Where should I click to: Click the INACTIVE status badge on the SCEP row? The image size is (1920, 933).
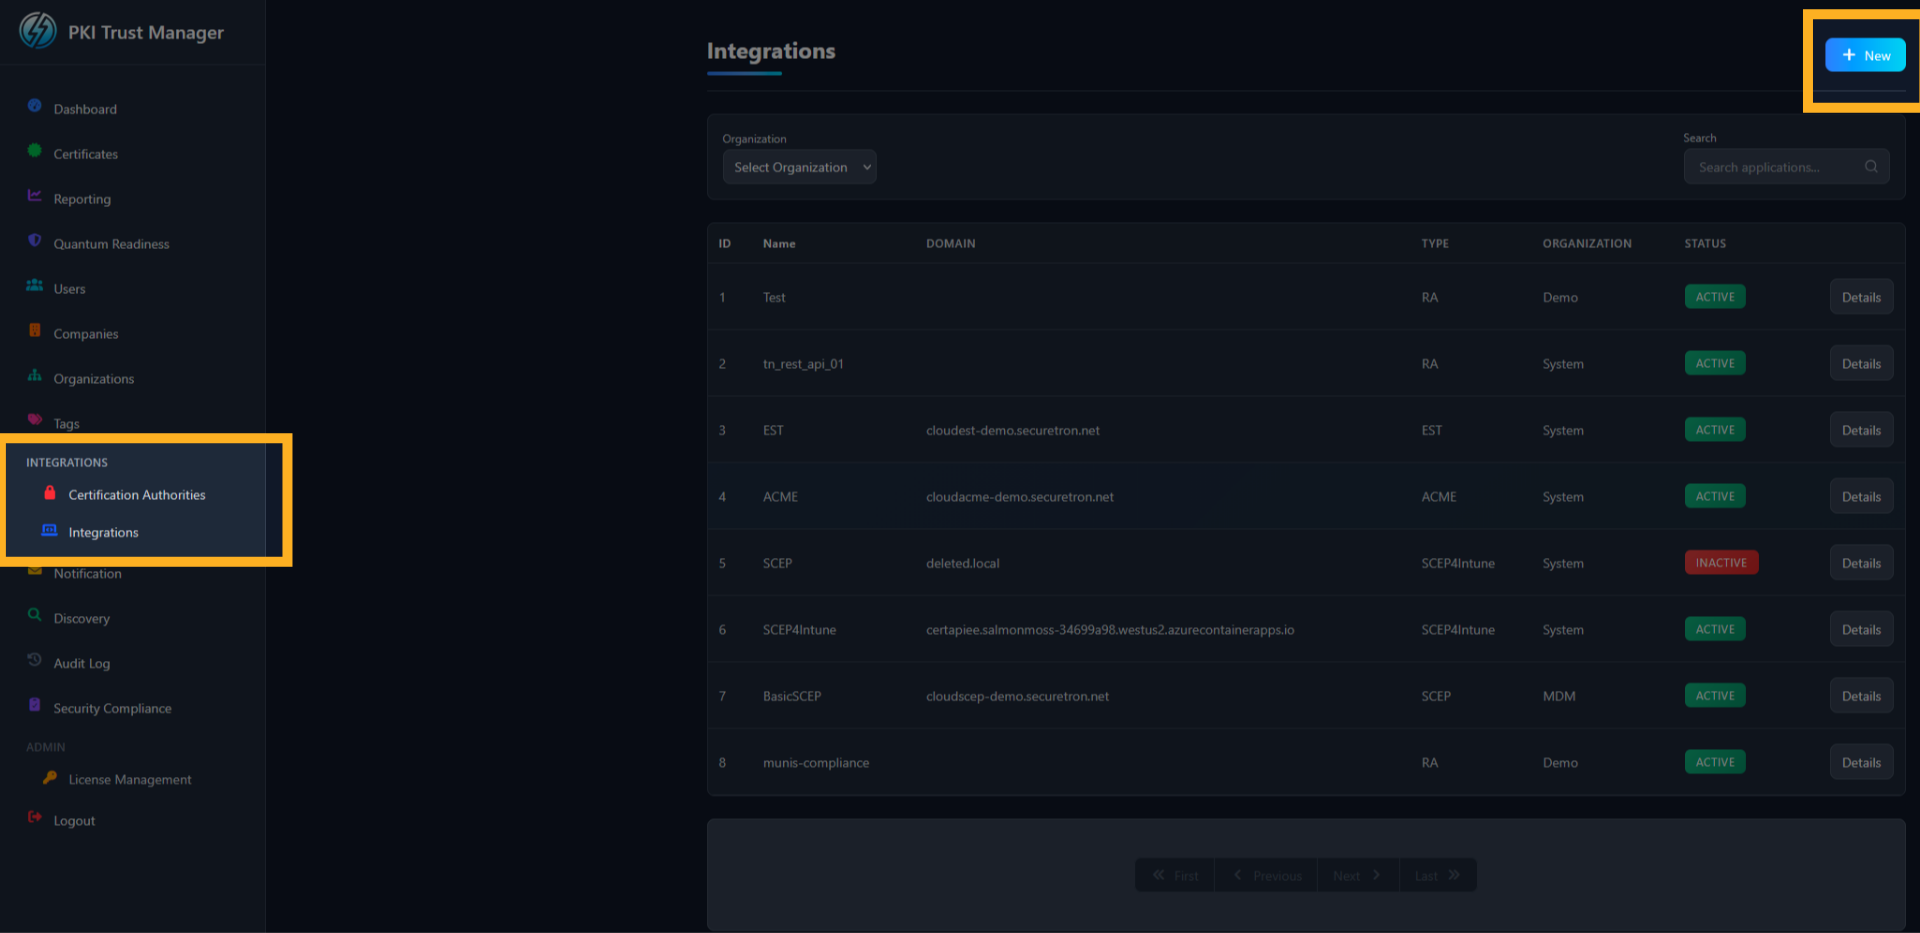pyautogui.click(x=1721, y=562)
